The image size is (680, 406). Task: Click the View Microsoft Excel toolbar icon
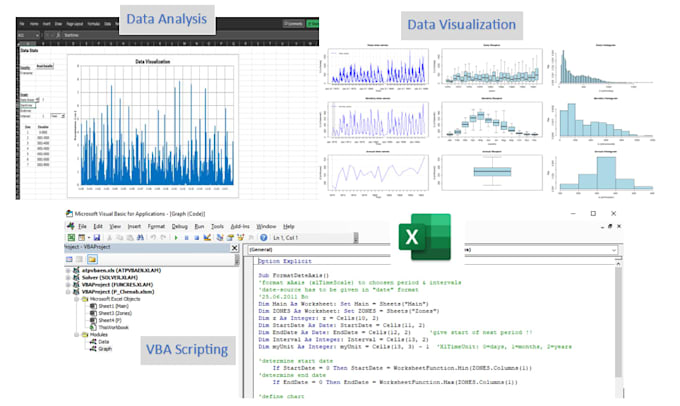[71, 238]
